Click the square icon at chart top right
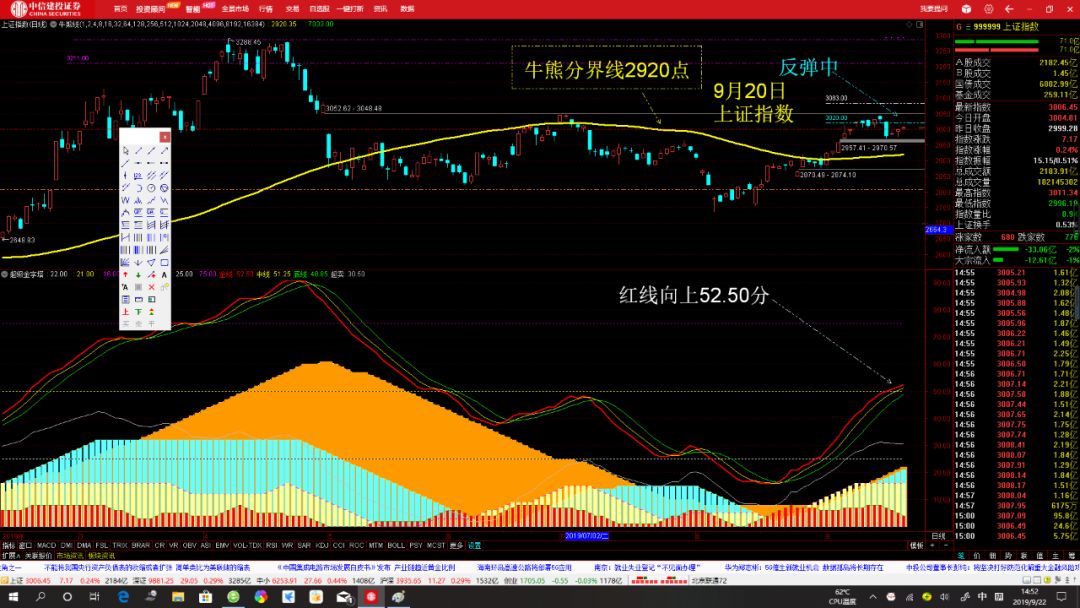The height and width of the screenshot is (608, 1080). (920, 24)
